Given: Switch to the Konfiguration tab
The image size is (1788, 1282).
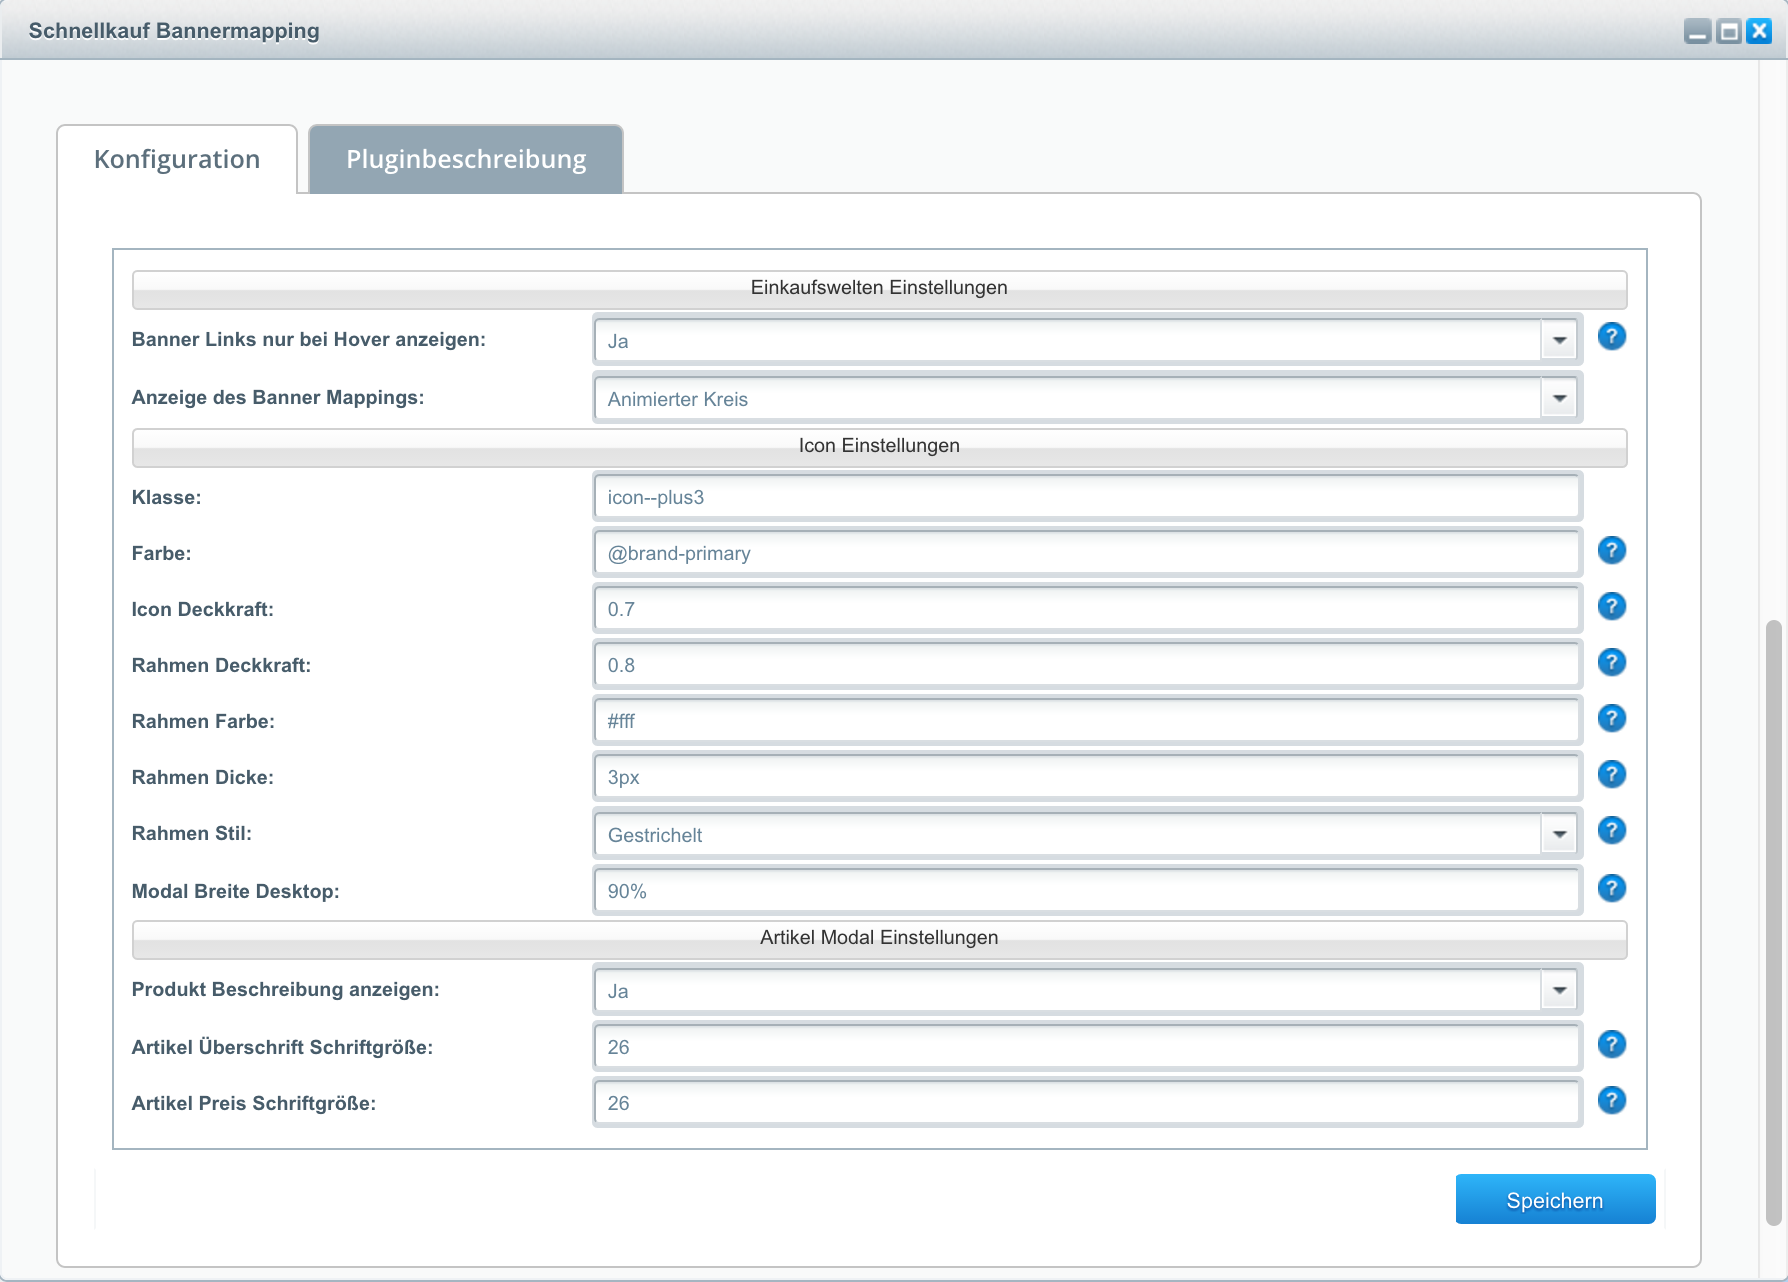Looking at the screenshot, I should 177,159.
